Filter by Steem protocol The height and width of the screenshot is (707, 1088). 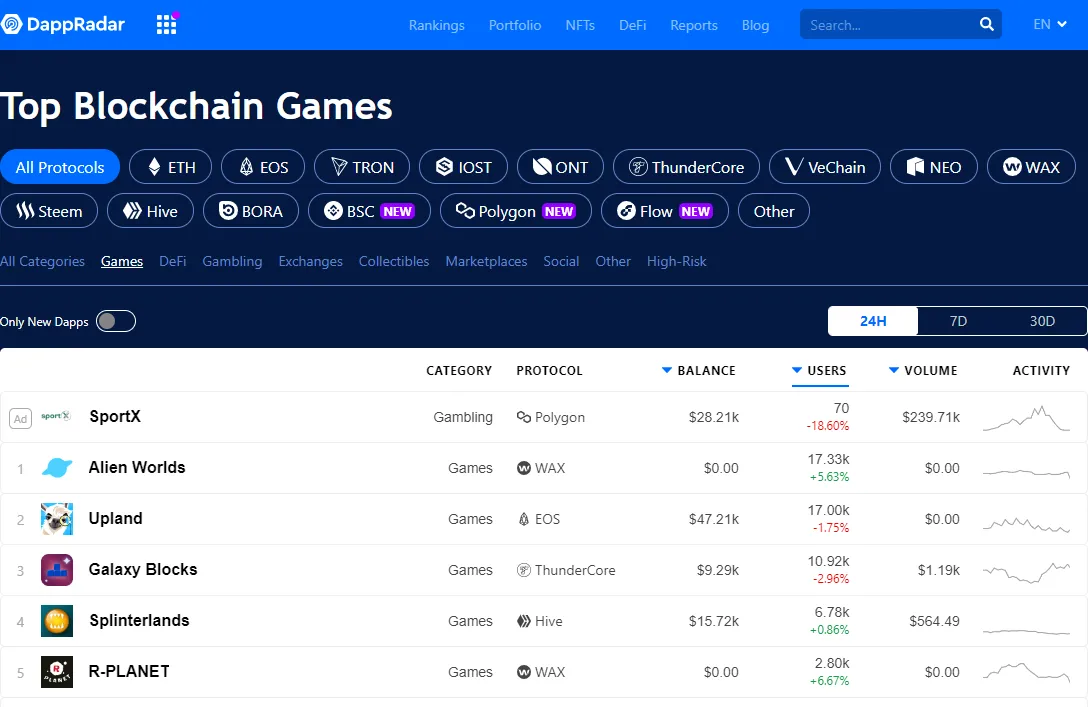point(49,211)
